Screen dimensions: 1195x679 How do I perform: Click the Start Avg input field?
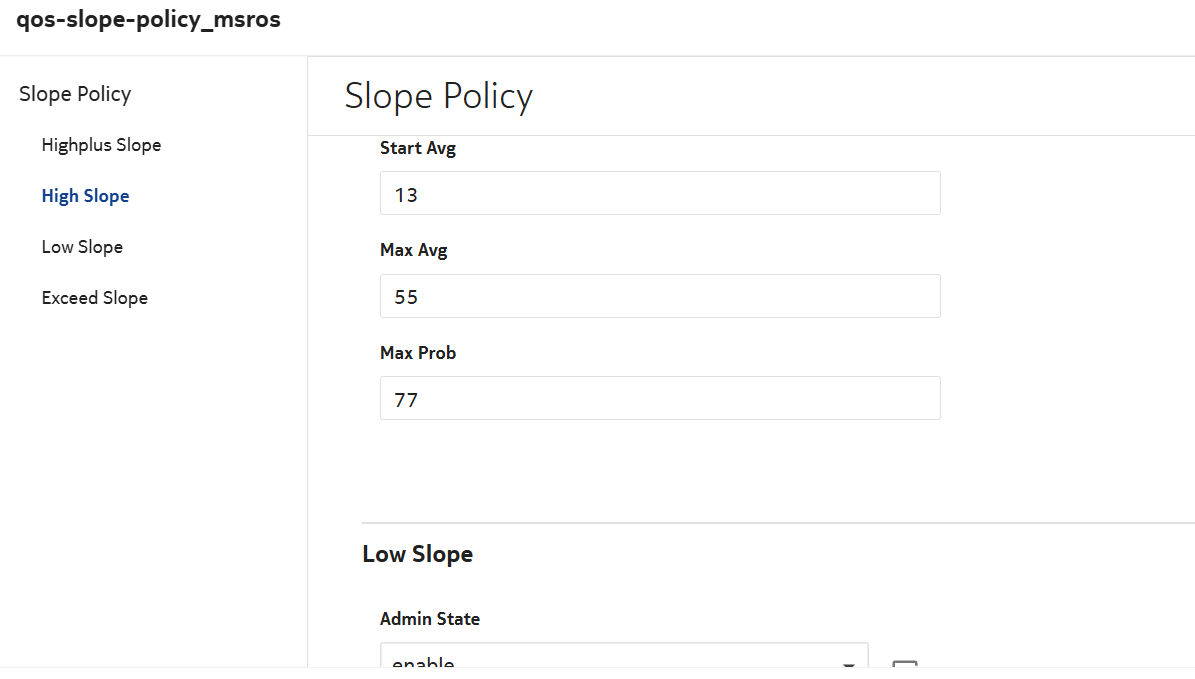[660, 193]
